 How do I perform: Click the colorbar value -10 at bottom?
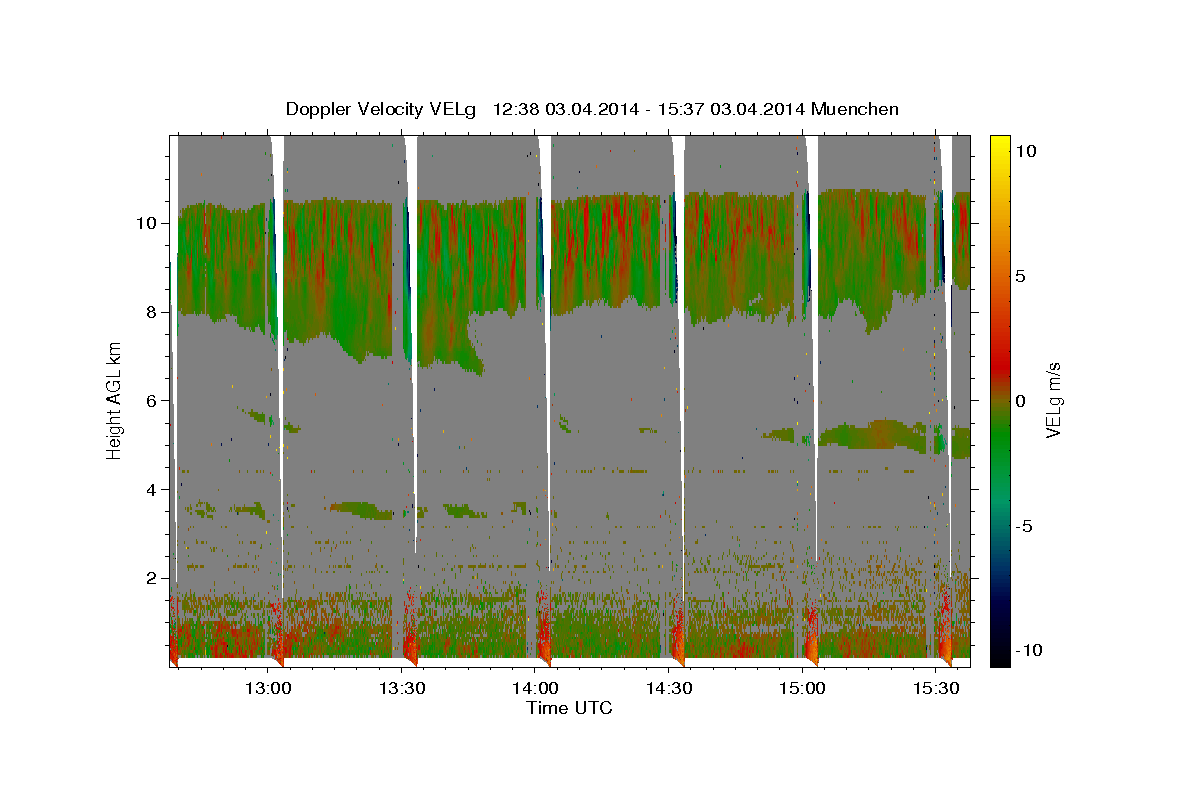pos(1029,650)
